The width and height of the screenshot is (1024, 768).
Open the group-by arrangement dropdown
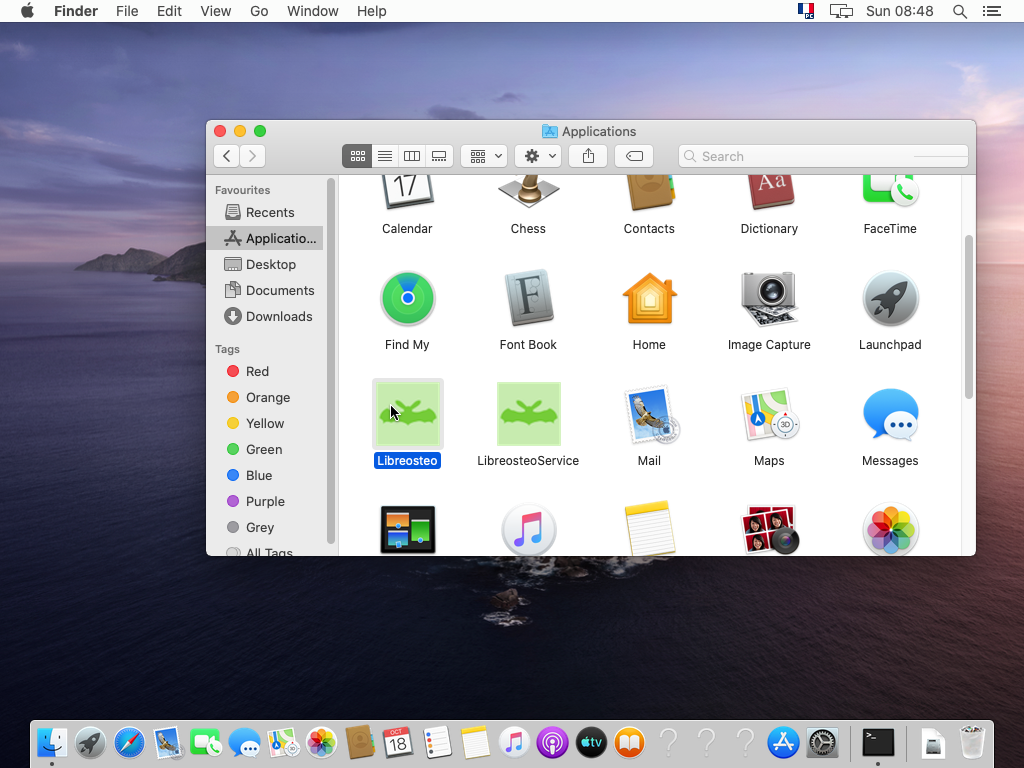485,156
